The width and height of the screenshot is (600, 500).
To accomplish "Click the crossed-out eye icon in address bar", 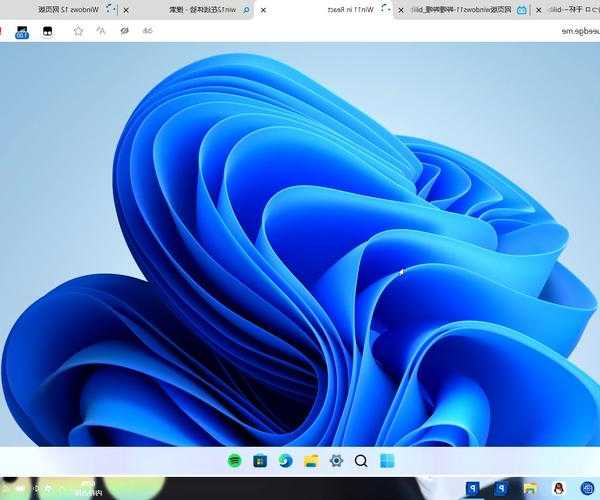I will coord(124,31).
